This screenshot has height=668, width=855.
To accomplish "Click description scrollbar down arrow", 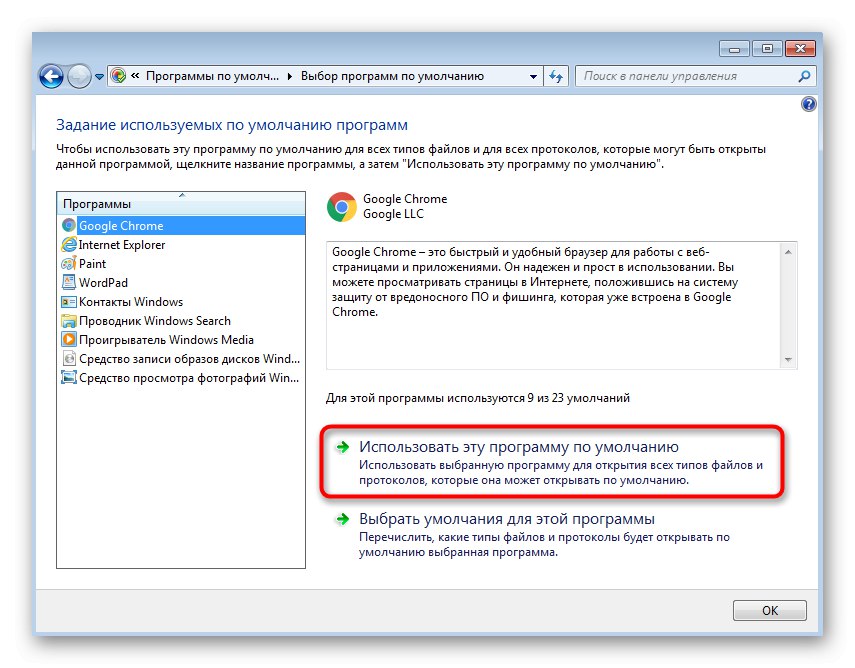I will point(788,359).
